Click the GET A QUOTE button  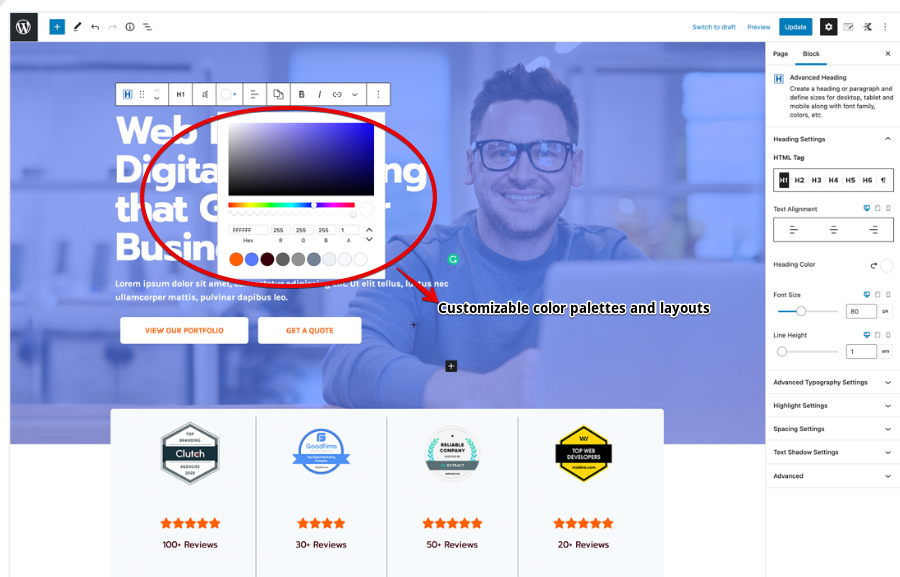tap(310, 331)
